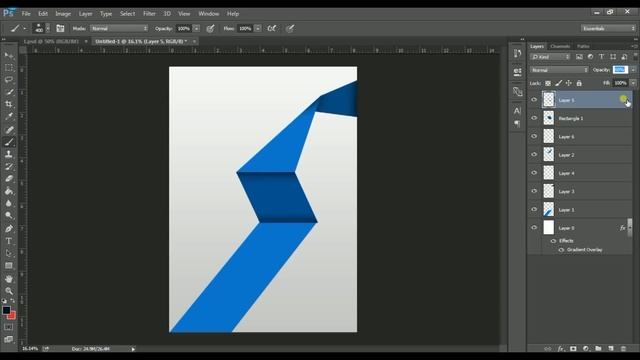Open the Image menu
Screen dimensions: 640x360
tap(63, 13)
